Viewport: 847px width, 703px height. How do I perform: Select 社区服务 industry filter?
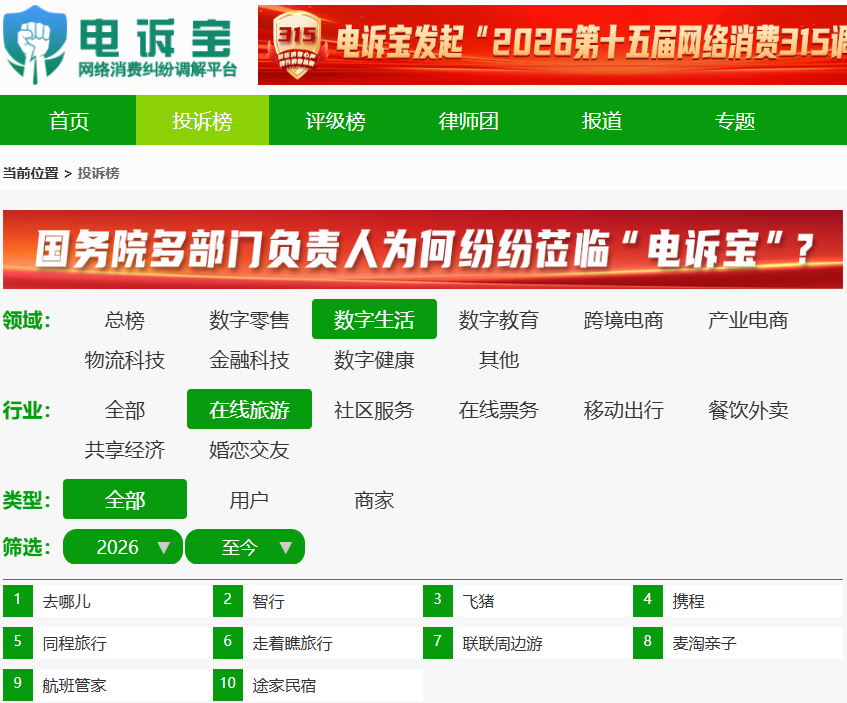(374, 410)
